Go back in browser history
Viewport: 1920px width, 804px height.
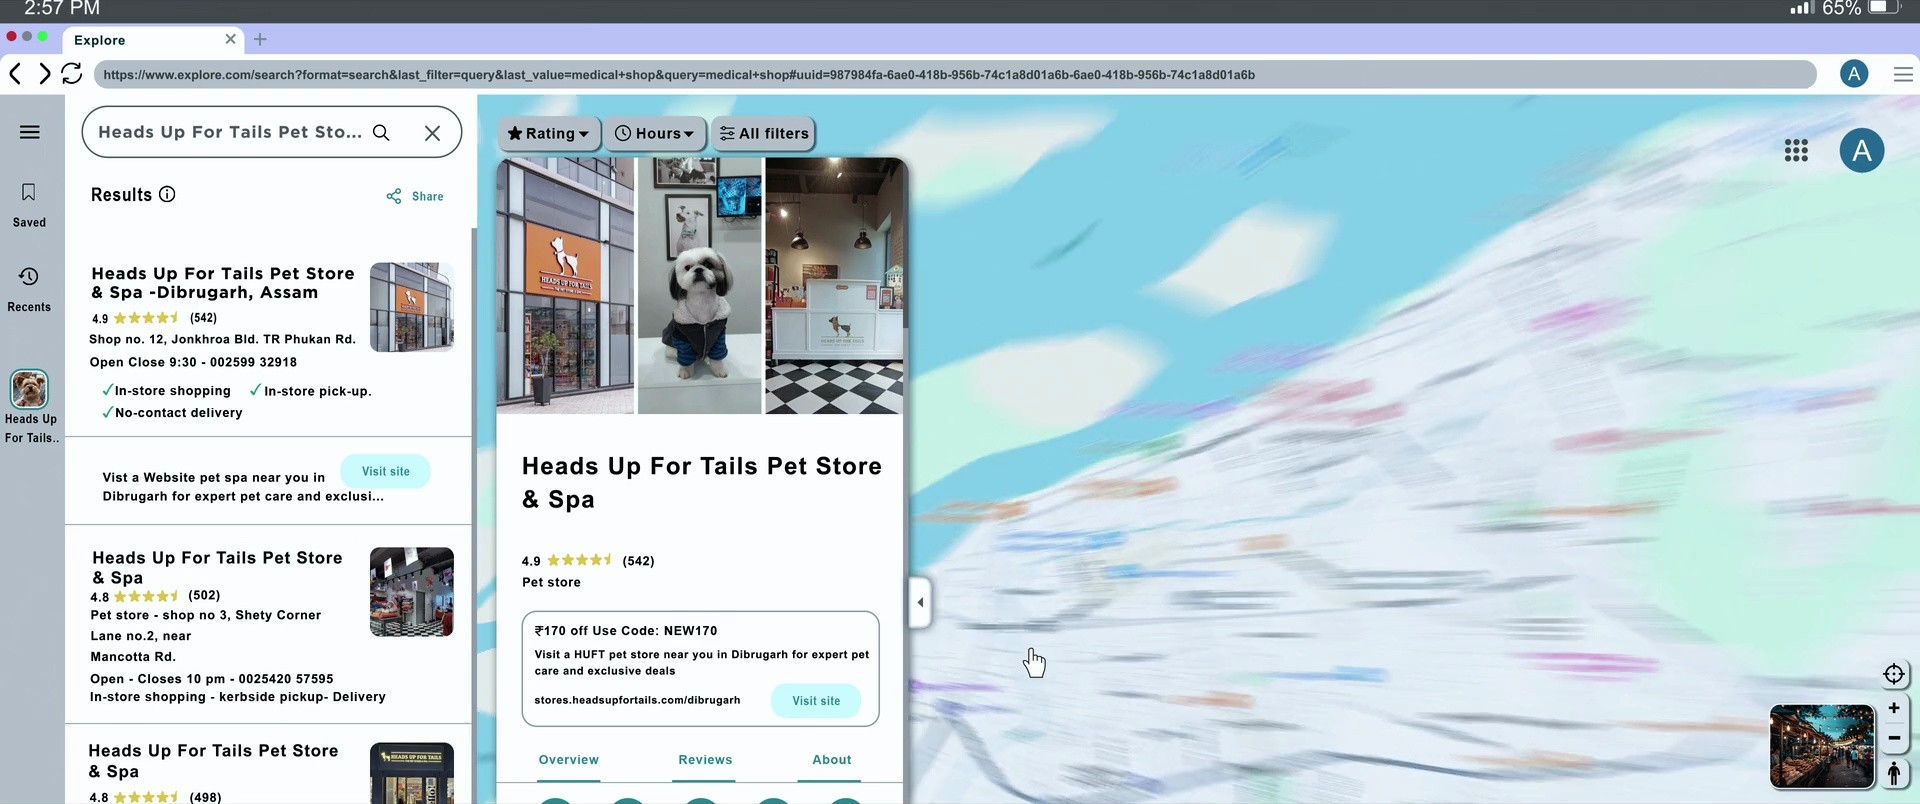click(x=15, y=74)
